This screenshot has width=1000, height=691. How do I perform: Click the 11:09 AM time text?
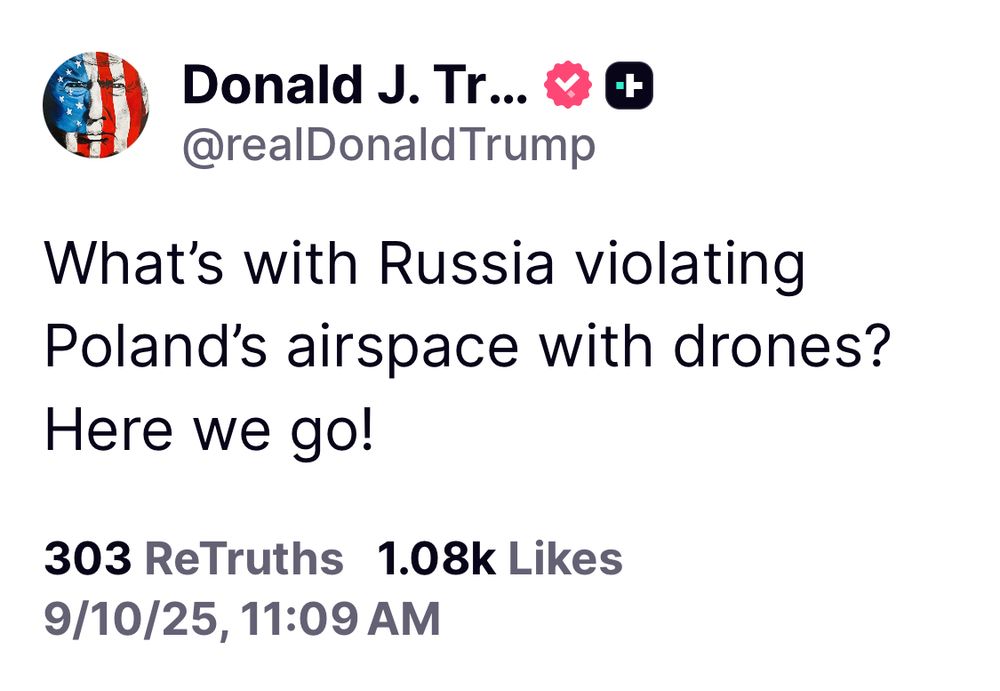(x=342, y=618)
